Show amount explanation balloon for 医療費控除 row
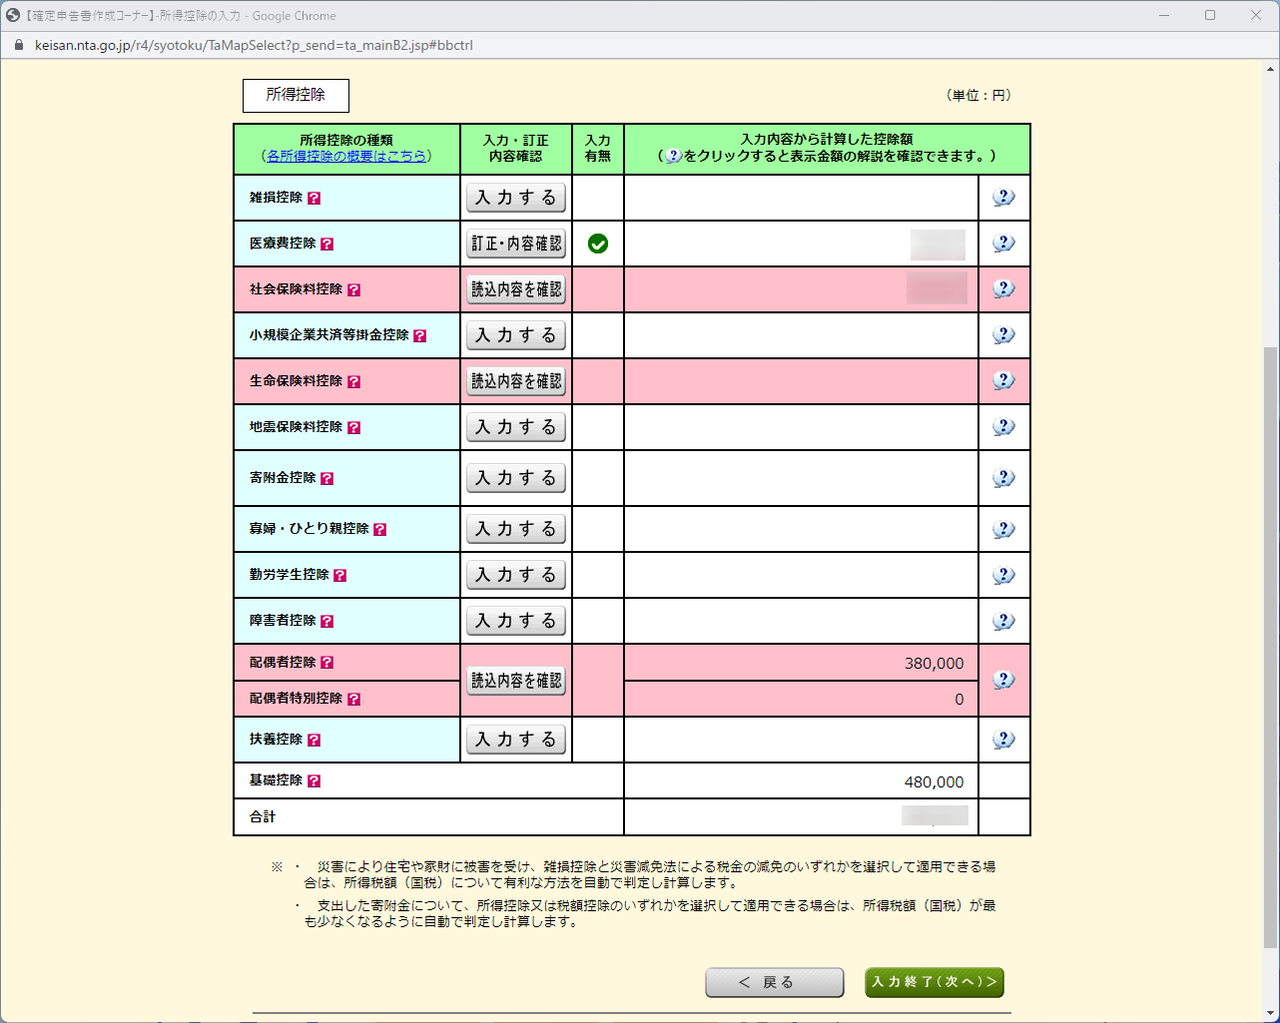 (x=1004, y=244)
